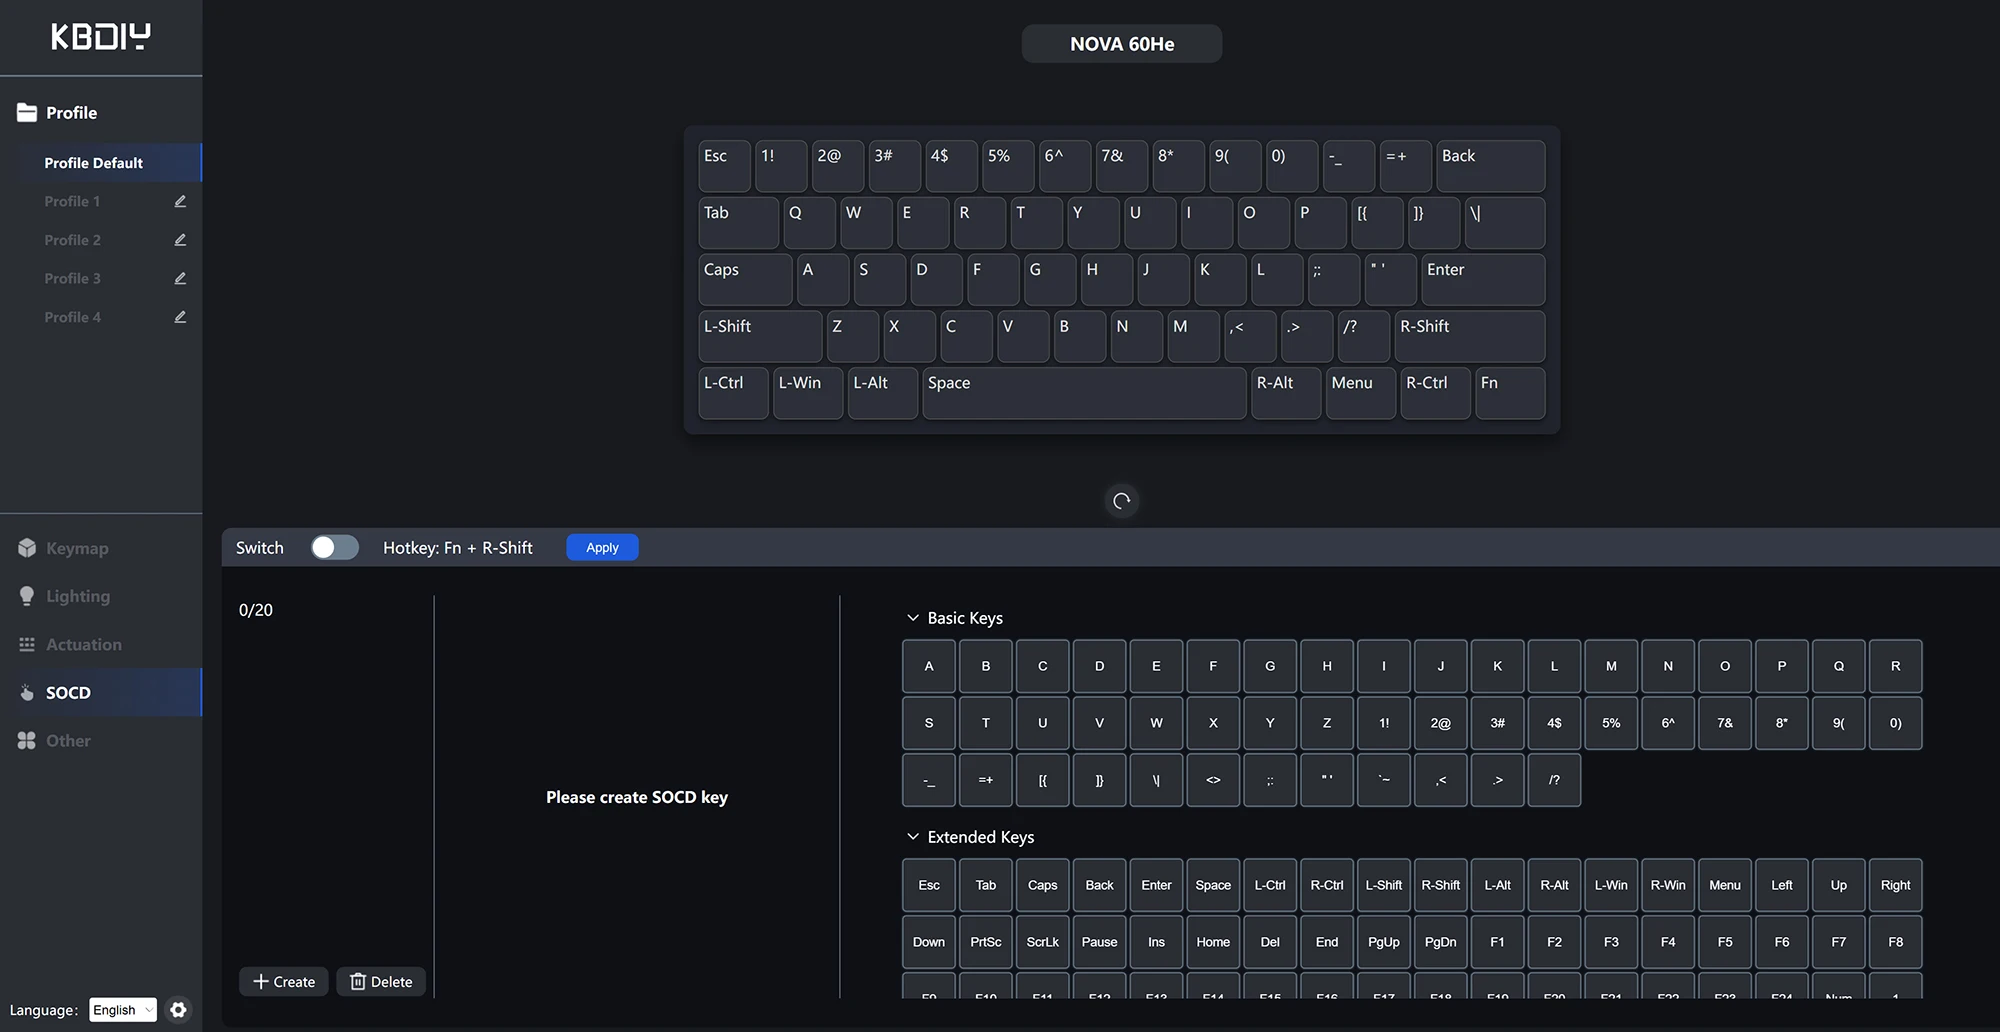Click the edit pencil next to Profile 1
The height and width of the screenshot is (1032, 2000).
180,201
